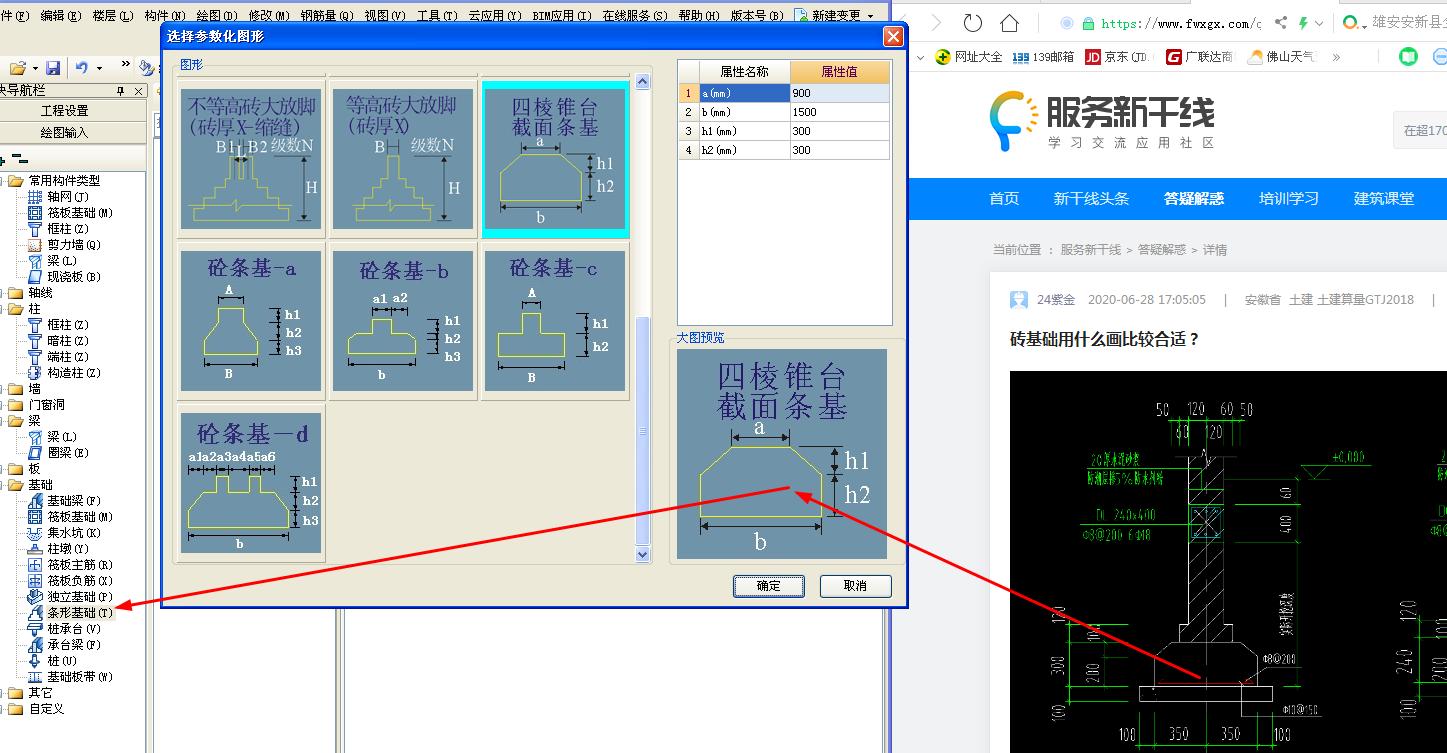Click the 京东 bookmark

click(x=1120, y=57)
